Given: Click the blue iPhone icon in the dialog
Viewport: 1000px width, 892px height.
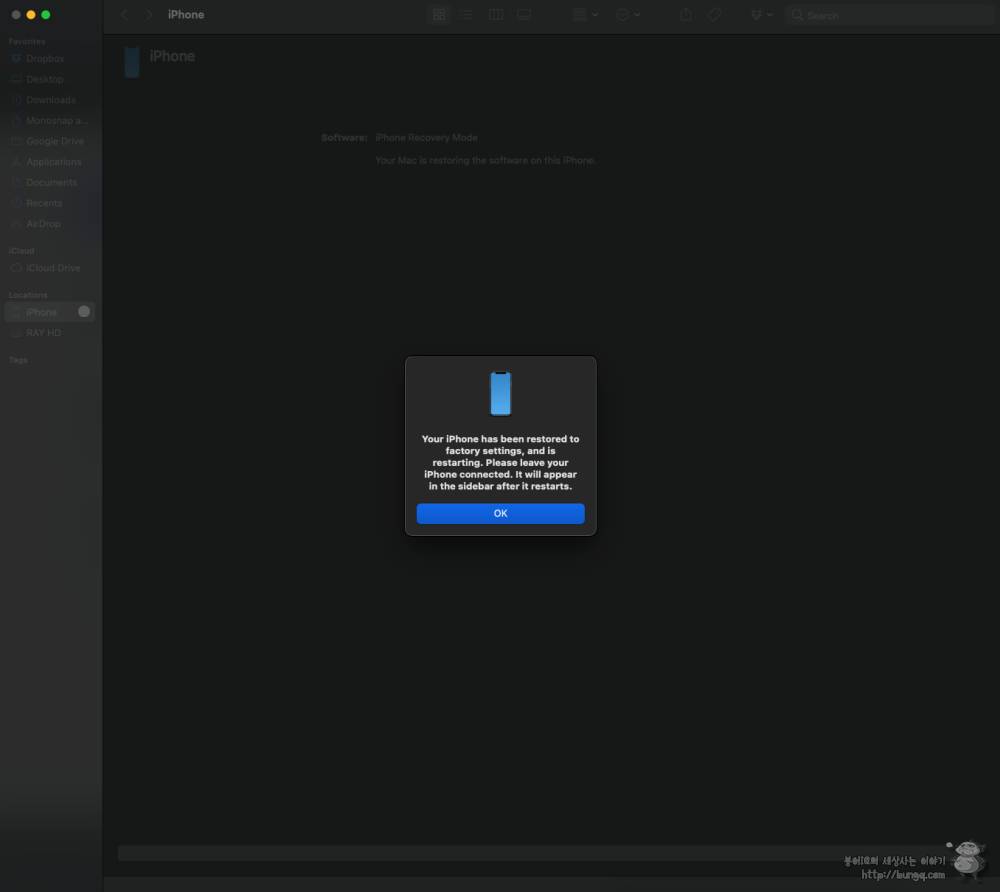Looking at the screenshot, I should (501, 393).
